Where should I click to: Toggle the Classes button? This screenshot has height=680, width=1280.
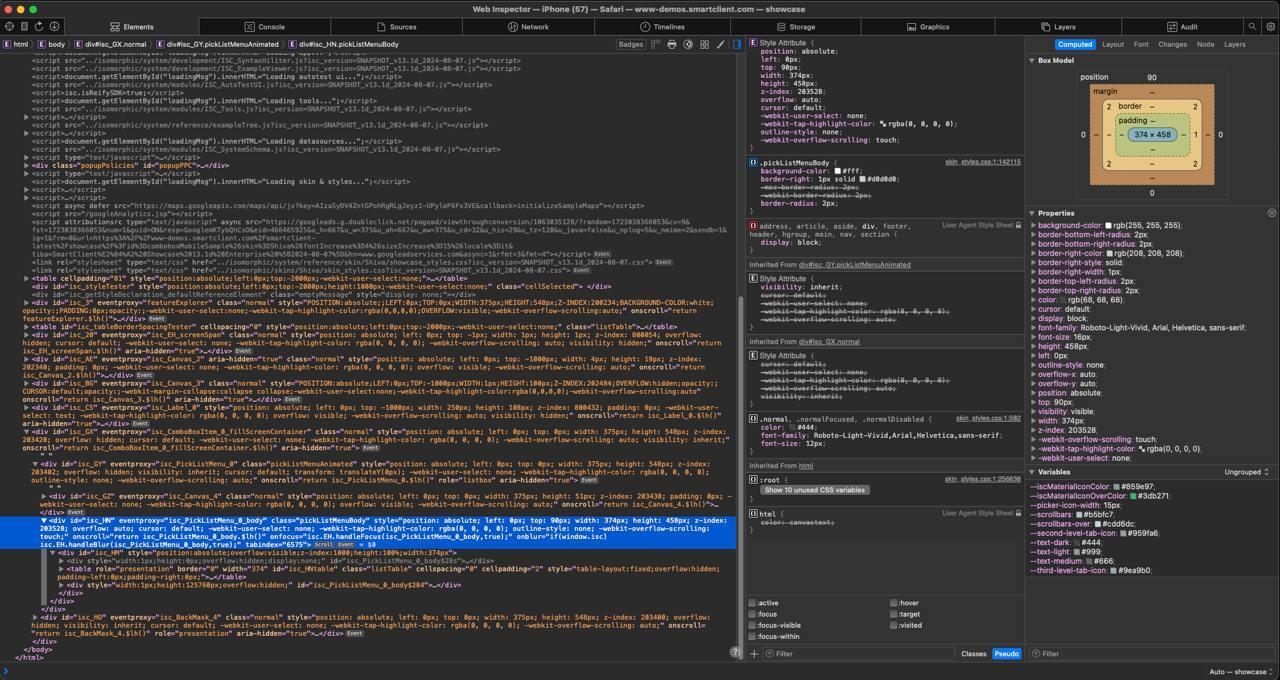[x=973, y=654]
